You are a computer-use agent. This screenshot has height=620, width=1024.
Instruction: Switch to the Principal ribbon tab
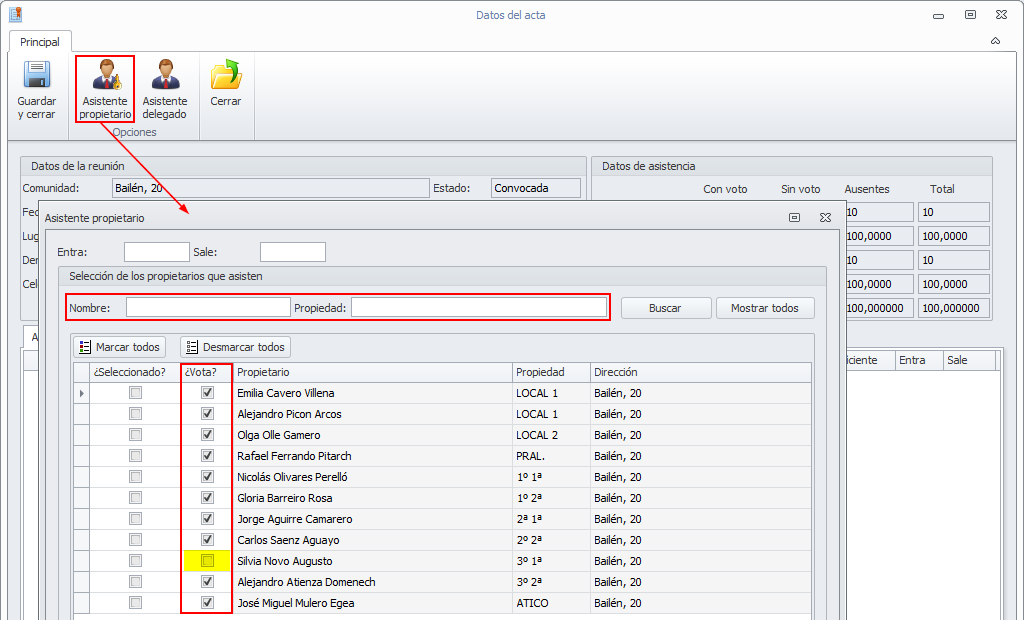tap(40, 42)
